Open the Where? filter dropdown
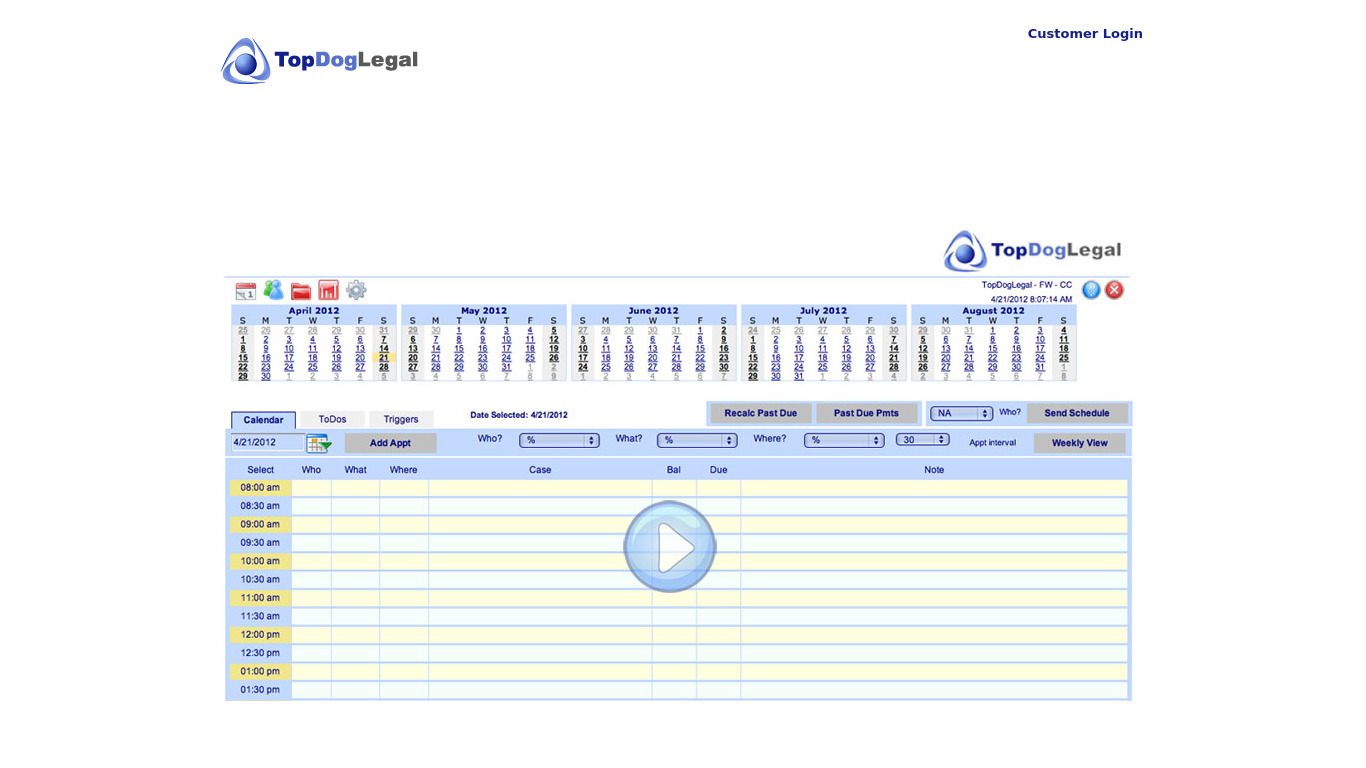This screenshot has height=768, width=1366. click(x=845, y=440)
